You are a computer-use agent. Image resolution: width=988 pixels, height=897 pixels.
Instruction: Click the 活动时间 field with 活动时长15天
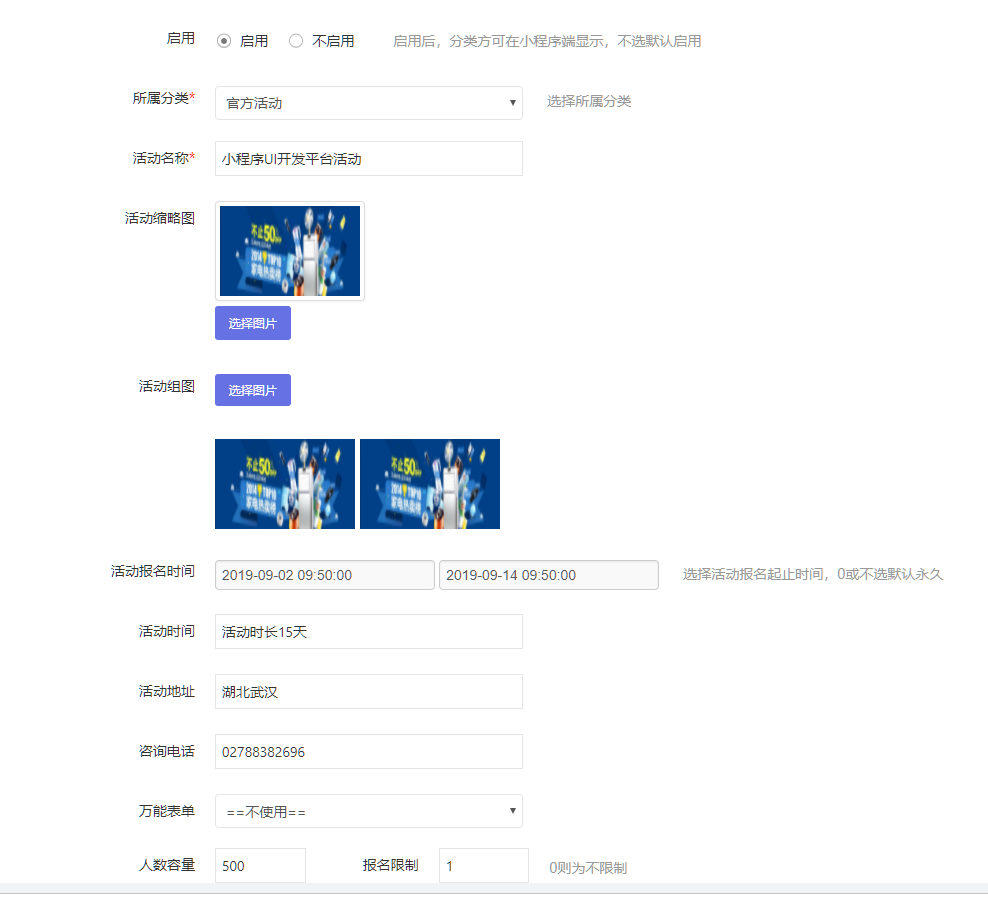point(369,631)
